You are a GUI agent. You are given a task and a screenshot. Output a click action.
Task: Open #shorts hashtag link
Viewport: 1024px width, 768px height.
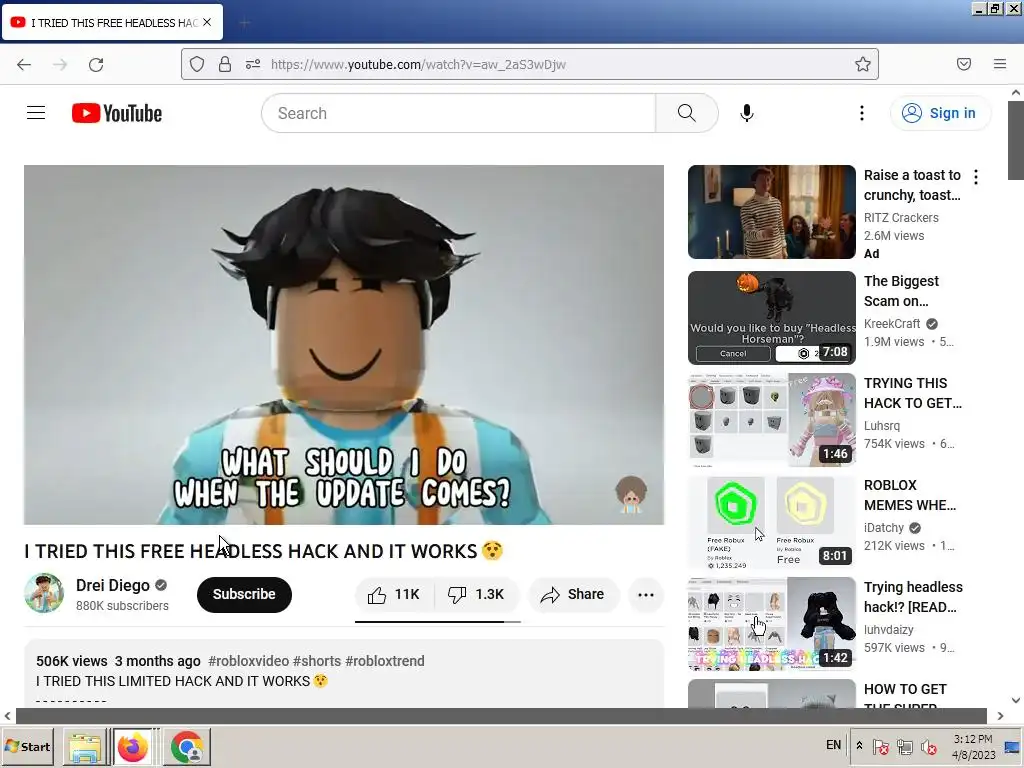click(x=317, y=661)
